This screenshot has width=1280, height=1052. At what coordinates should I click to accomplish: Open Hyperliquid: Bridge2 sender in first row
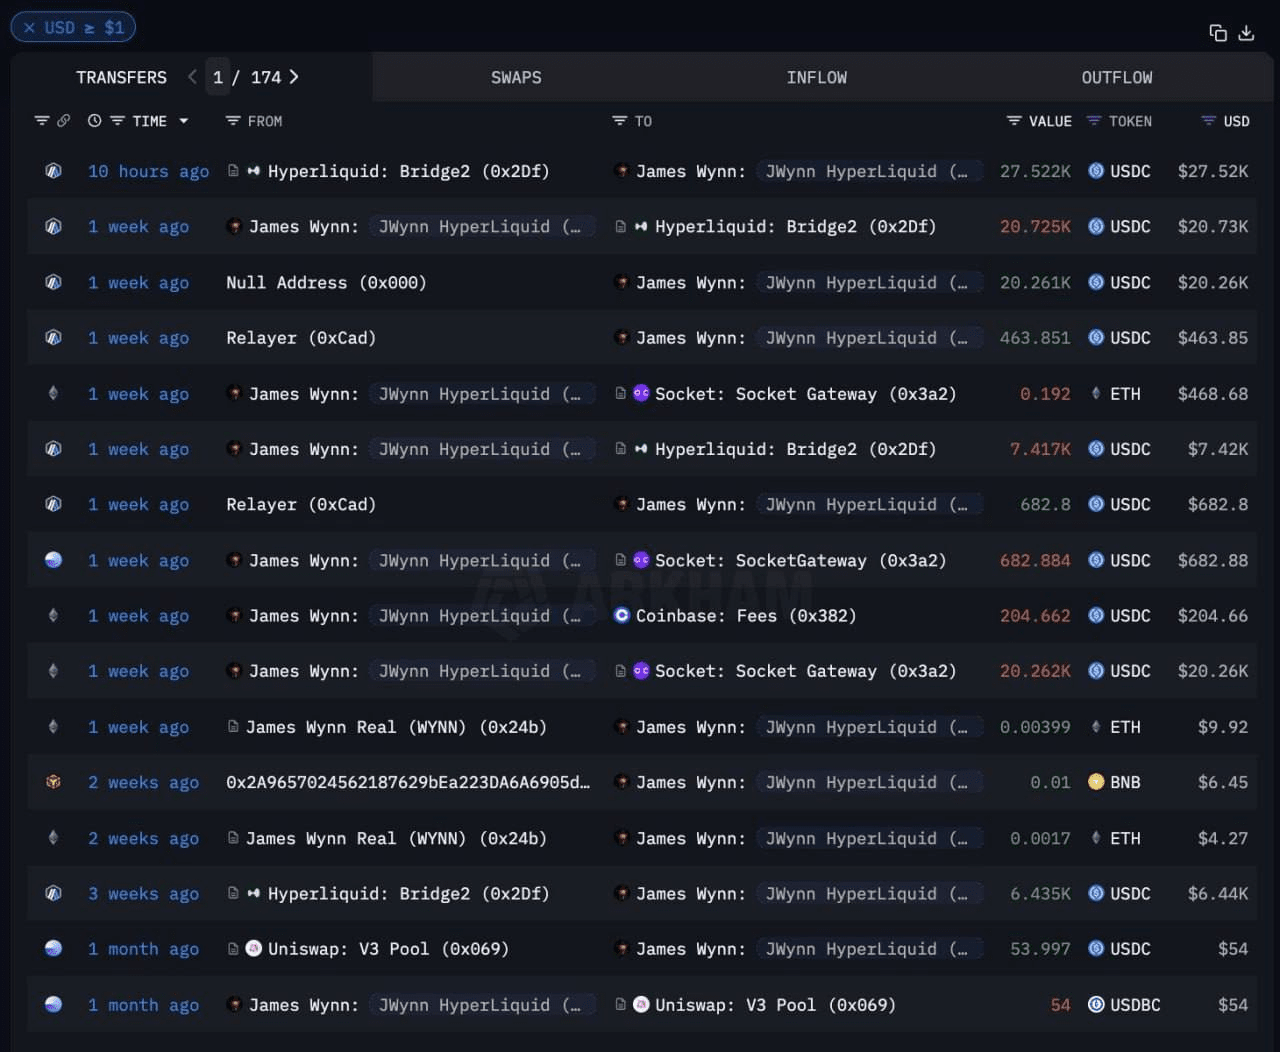point(409,171)
